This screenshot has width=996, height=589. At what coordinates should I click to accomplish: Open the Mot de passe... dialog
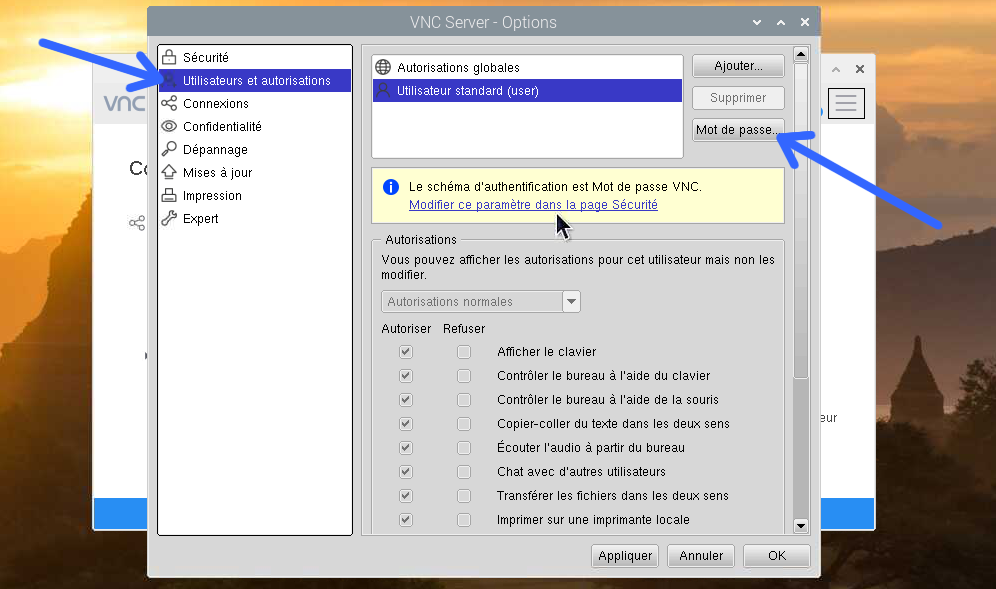point(738,130)
